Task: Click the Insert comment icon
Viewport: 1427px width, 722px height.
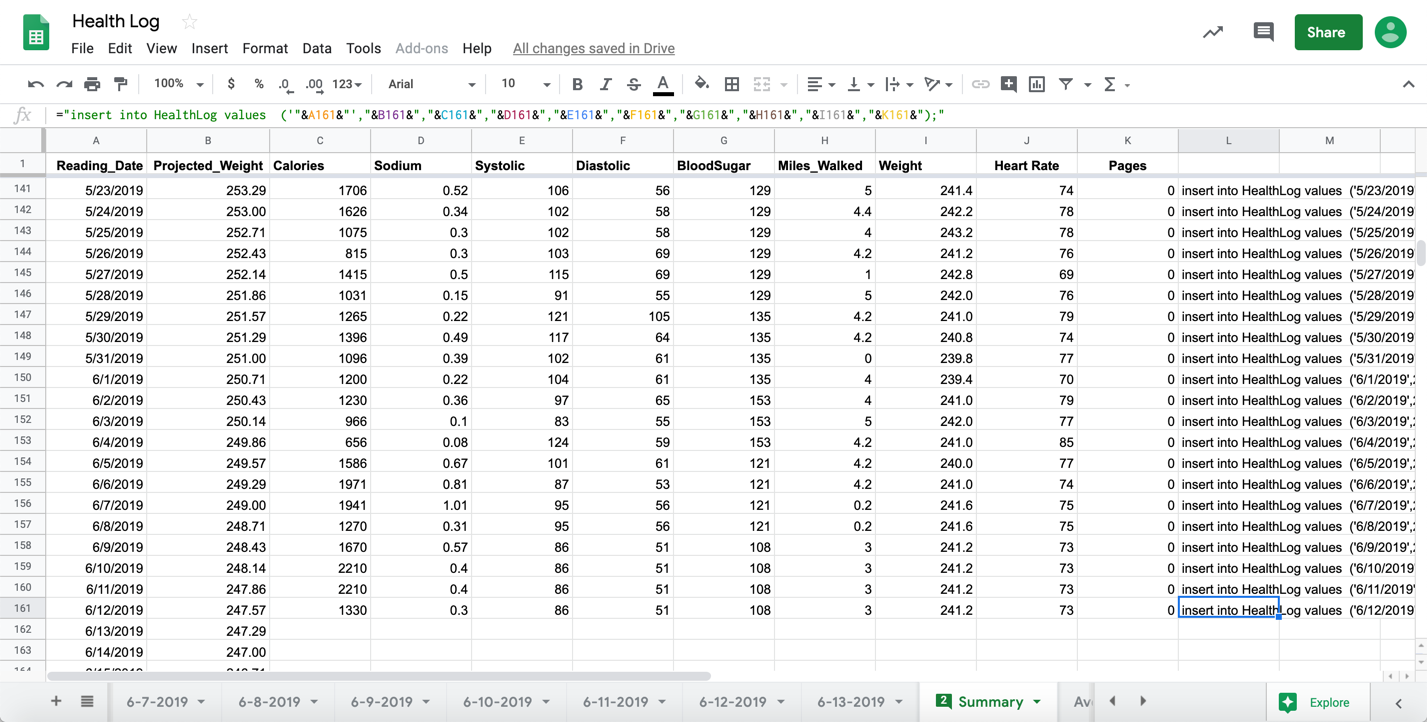Action: pyautogui.click(x=1008, y=85)
